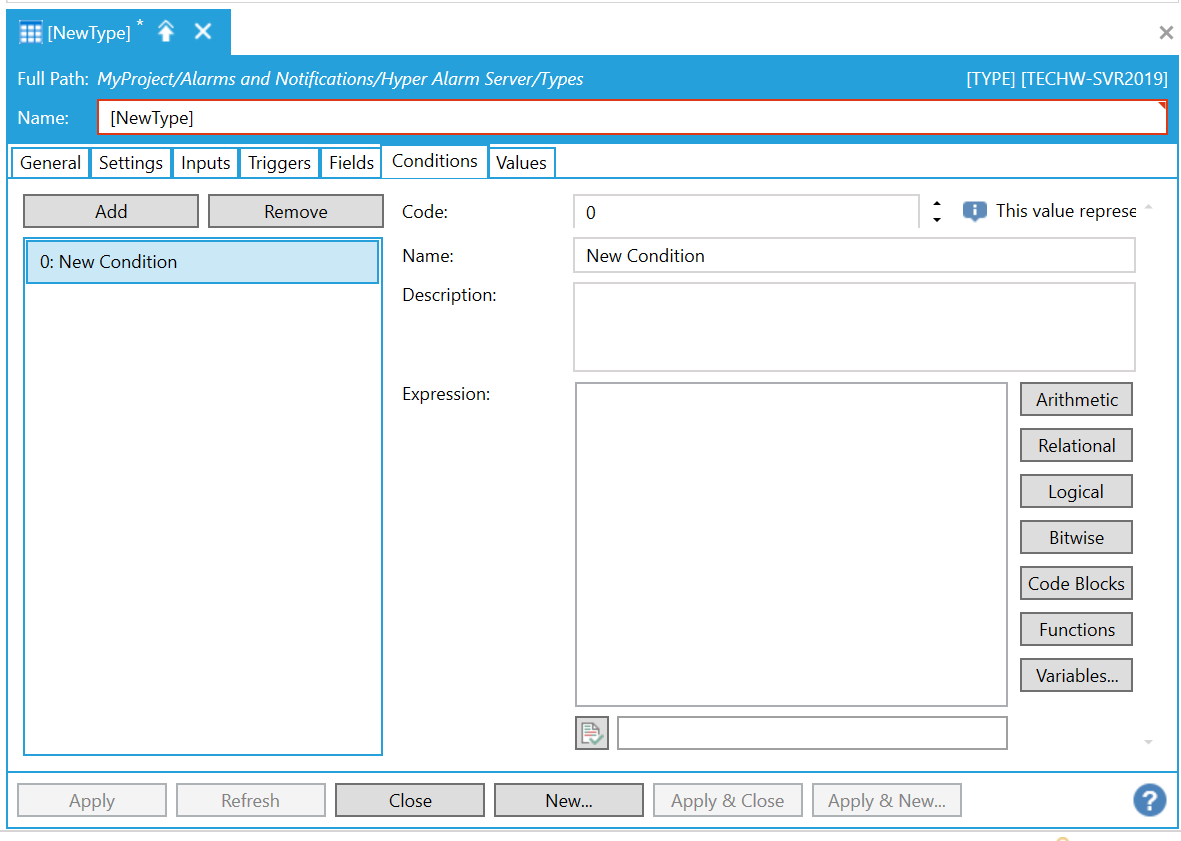The height and width of the screenshot is (841, 1181).
Task: Close the NewType tab with X icon
Action: coord(203,32)
